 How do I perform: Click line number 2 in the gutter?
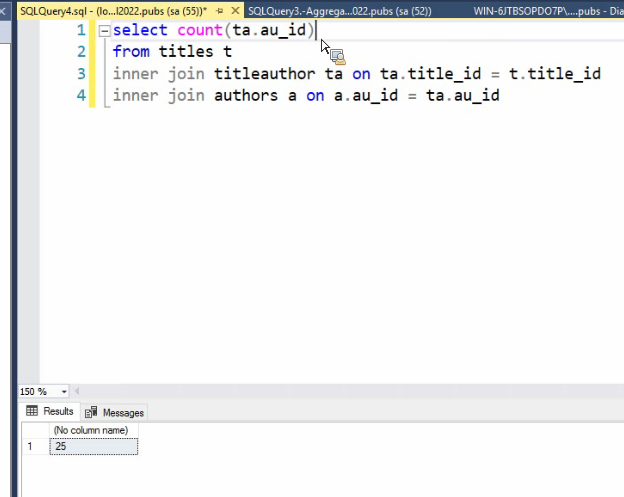pos(81,52)
